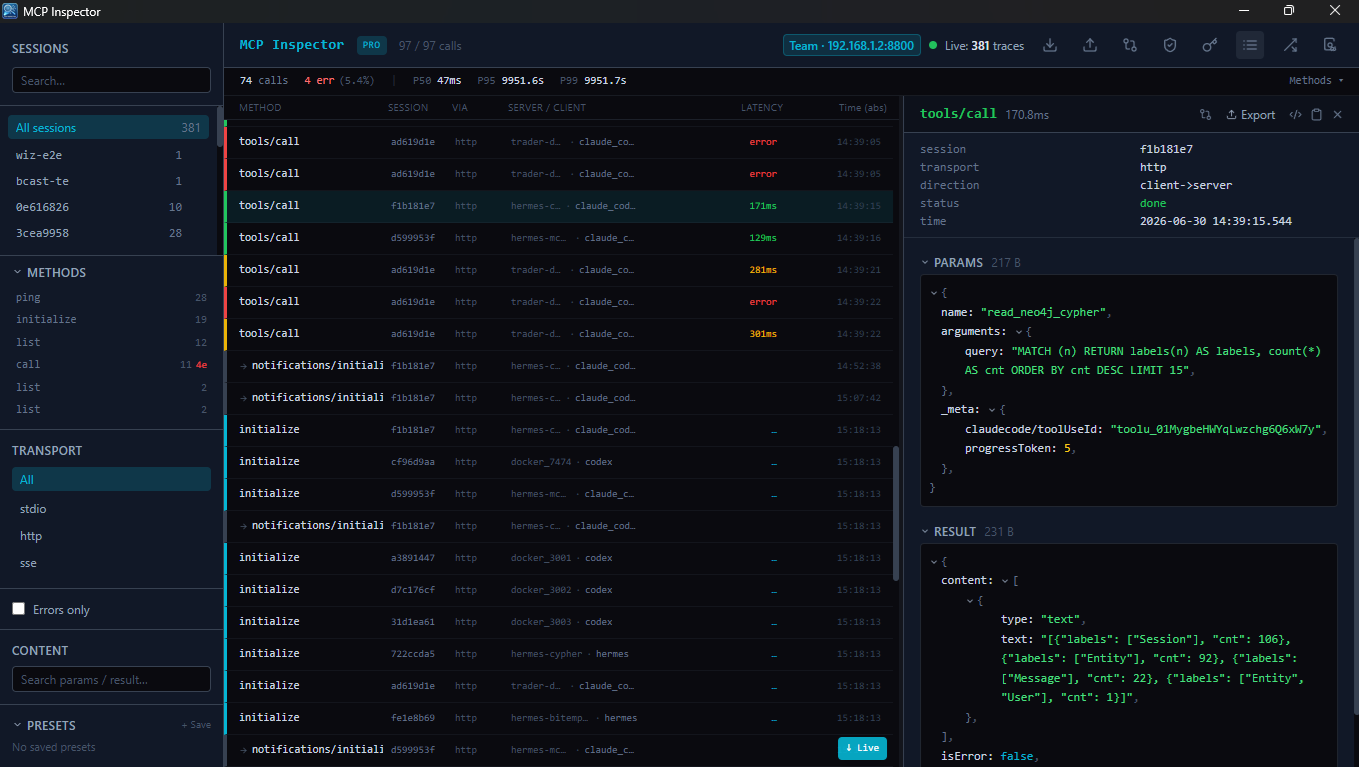Select session bcast-te
Image resolution: width=1359 pixels, height=767 pixels.
[x=108, y=181]
